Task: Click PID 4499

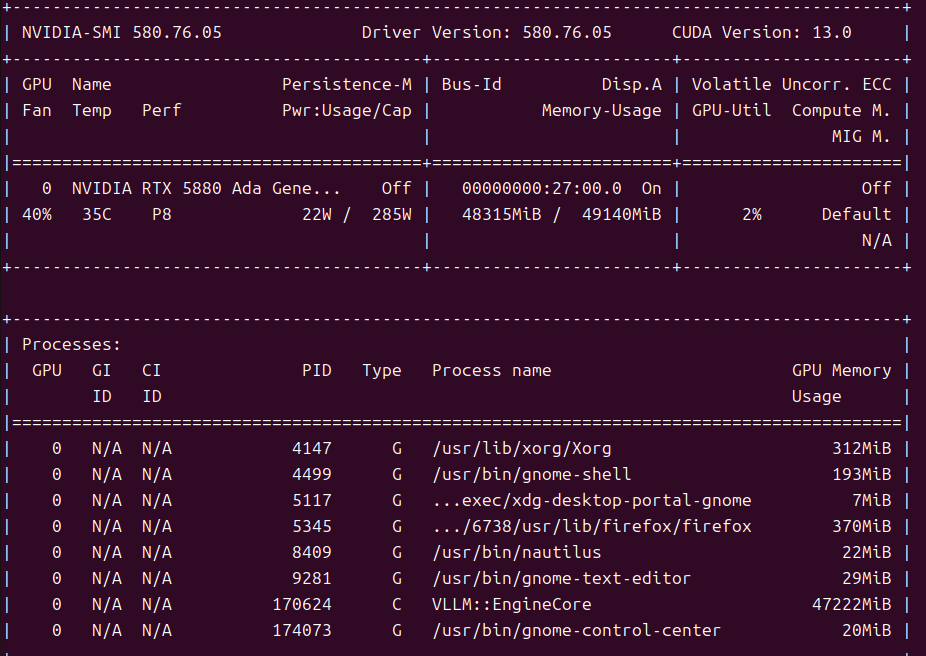Action: [x=312, y=474]
